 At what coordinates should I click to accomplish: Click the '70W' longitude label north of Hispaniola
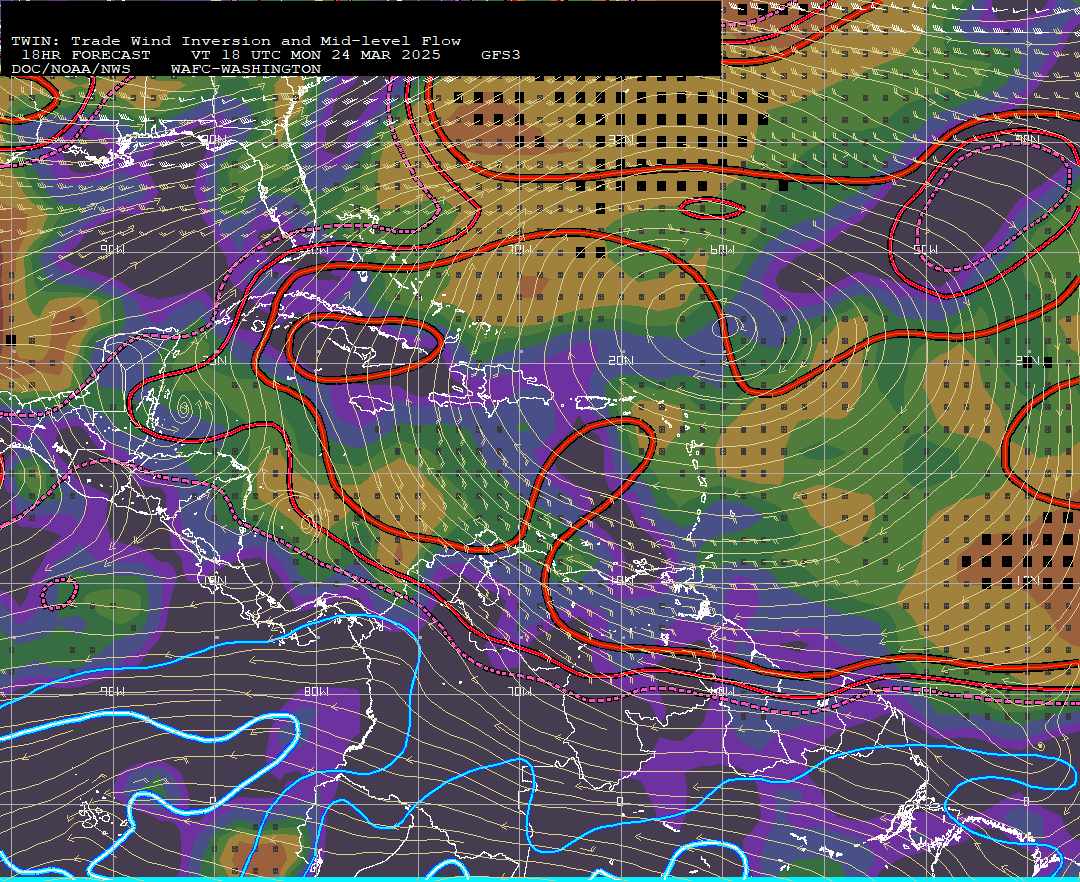click(520, 250)
